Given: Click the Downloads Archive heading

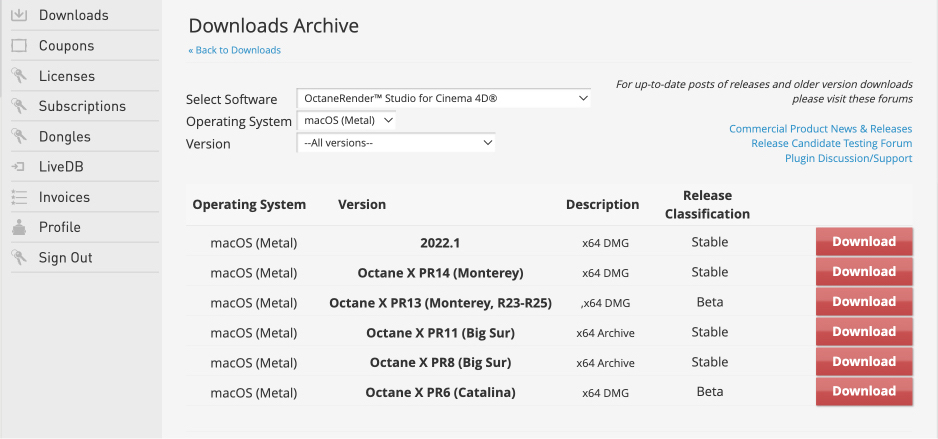Looking at the screenshot, I should coord(273,26).
